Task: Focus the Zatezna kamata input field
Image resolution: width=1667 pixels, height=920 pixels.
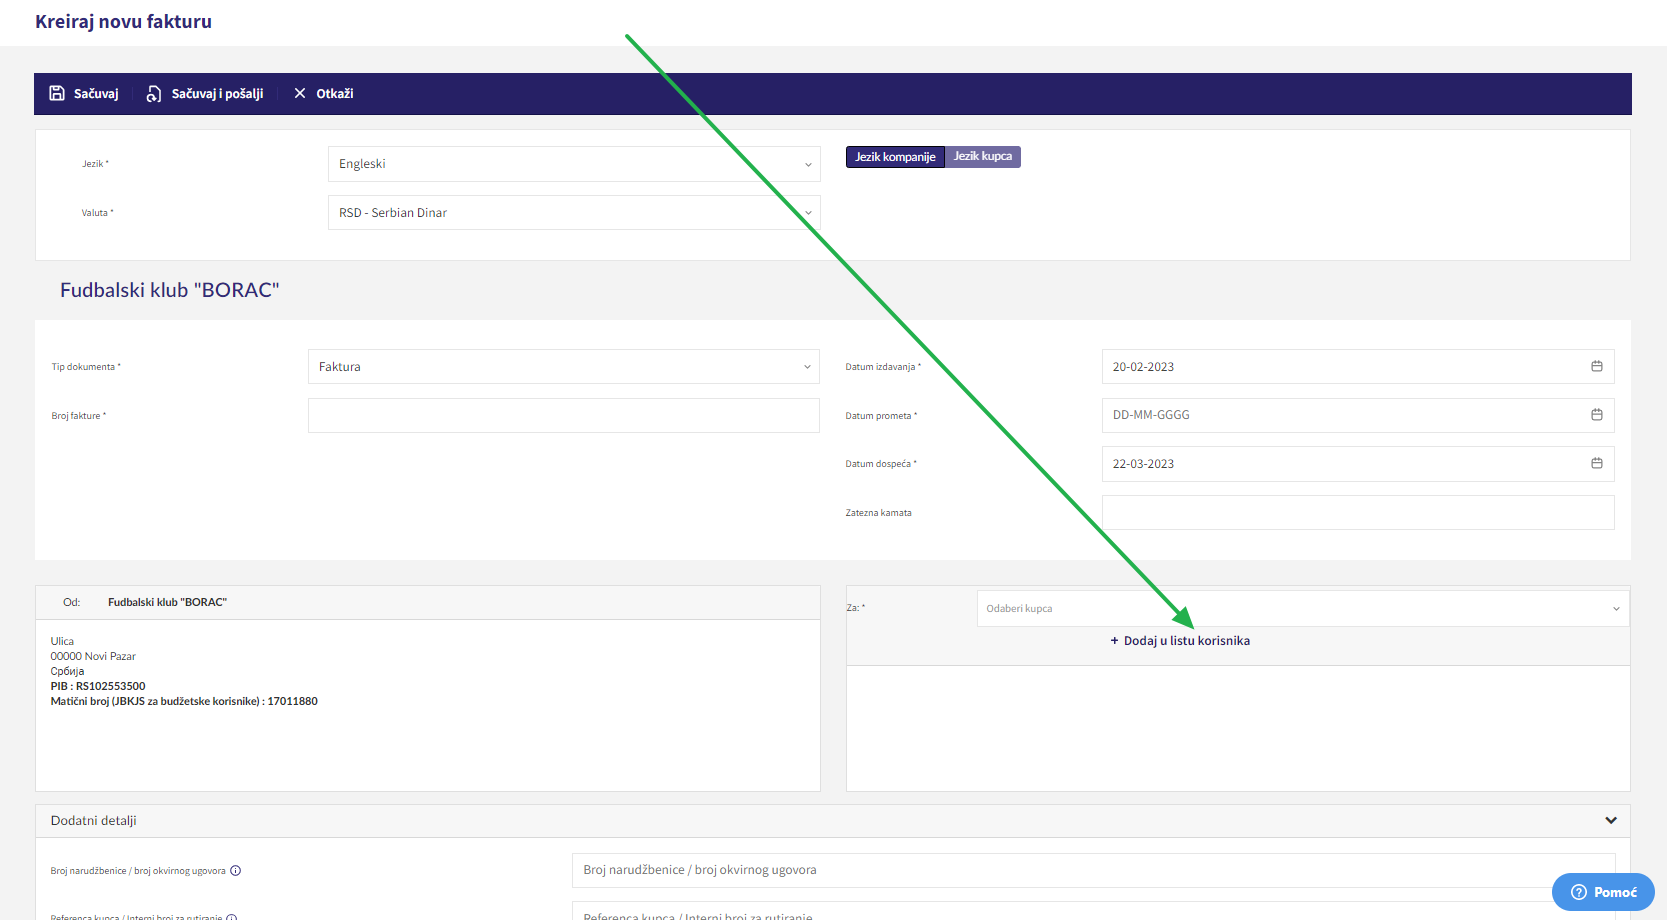Action: 1358,513
